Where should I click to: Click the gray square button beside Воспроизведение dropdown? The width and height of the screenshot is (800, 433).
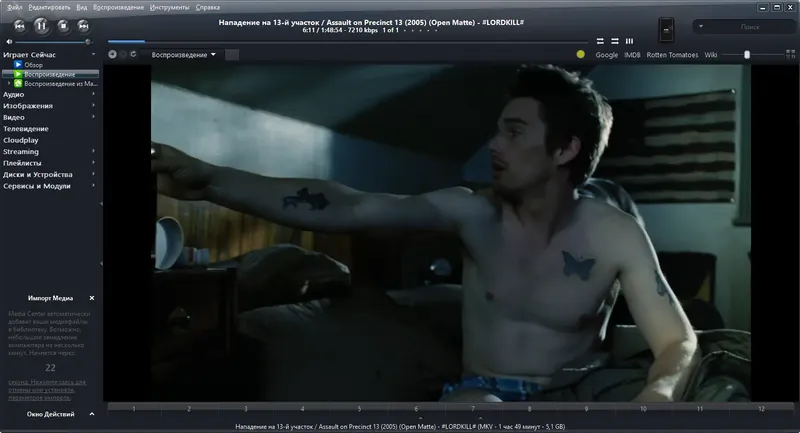tap(232, 55)
